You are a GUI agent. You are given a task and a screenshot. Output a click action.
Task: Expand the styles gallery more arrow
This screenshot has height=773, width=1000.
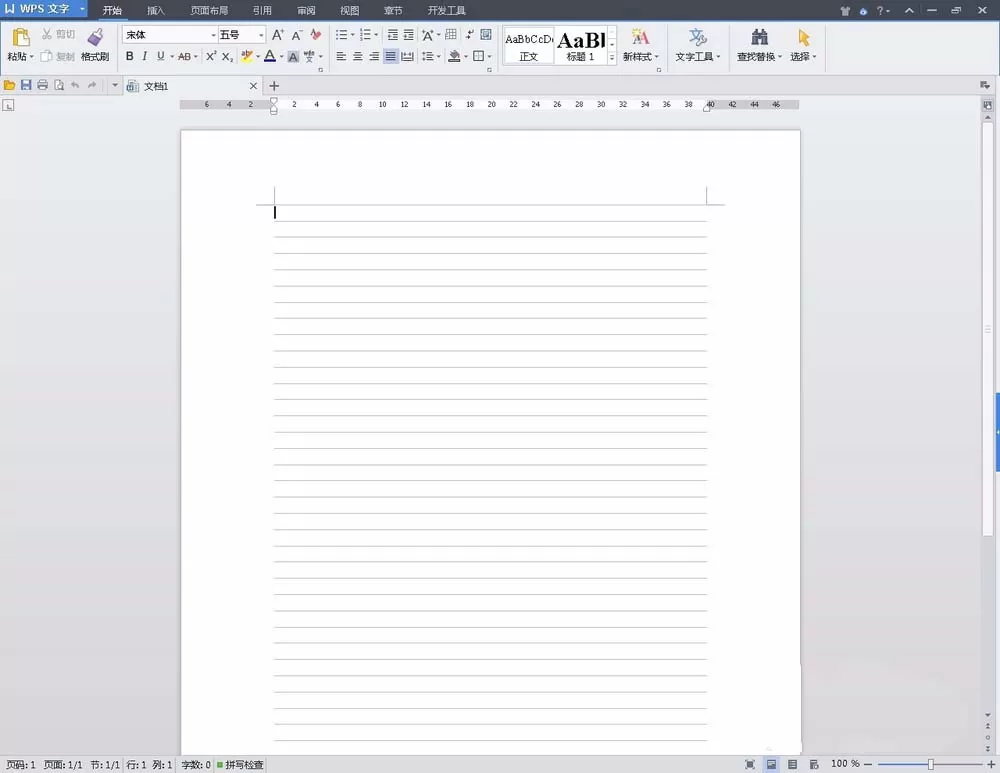[612, 57]
